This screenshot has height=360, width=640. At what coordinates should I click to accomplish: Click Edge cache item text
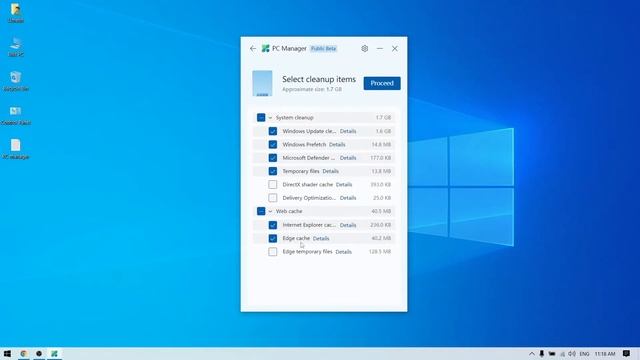coord(296,238)
